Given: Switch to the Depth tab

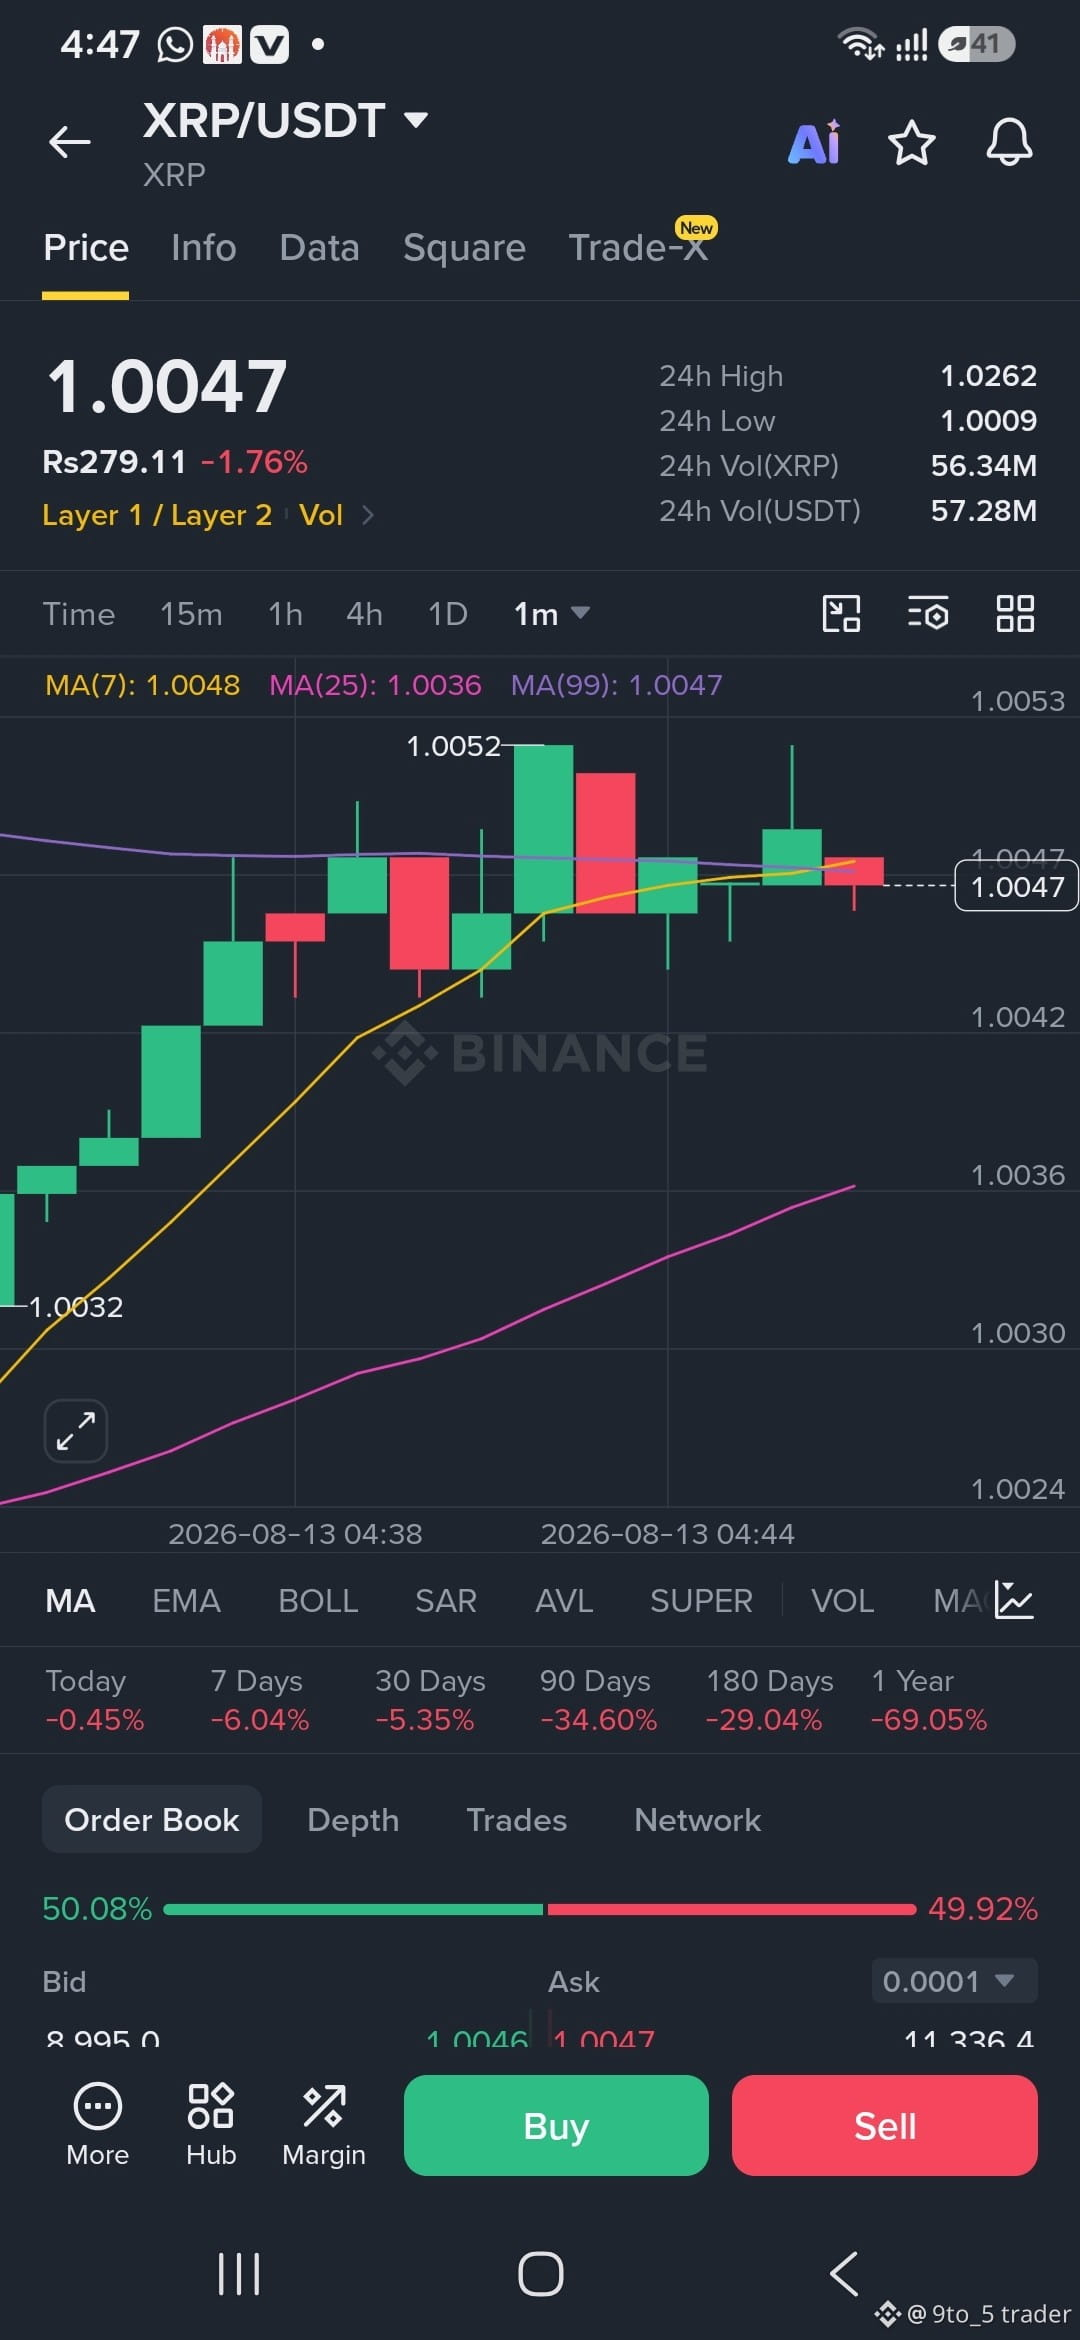Looking at the screenshot, I should 353,1820.
